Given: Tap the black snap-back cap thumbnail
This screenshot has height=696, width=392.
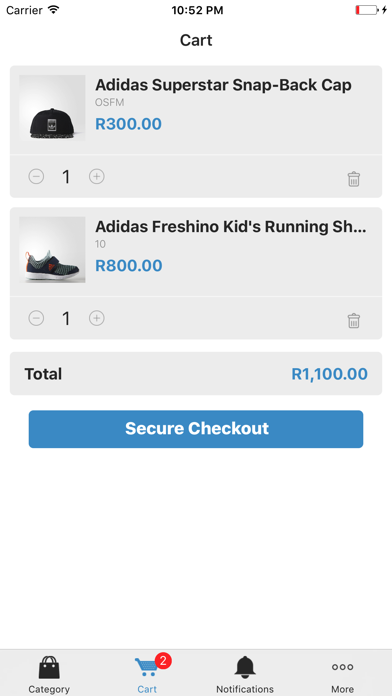Looking at the screenshot, I should 52,108.
